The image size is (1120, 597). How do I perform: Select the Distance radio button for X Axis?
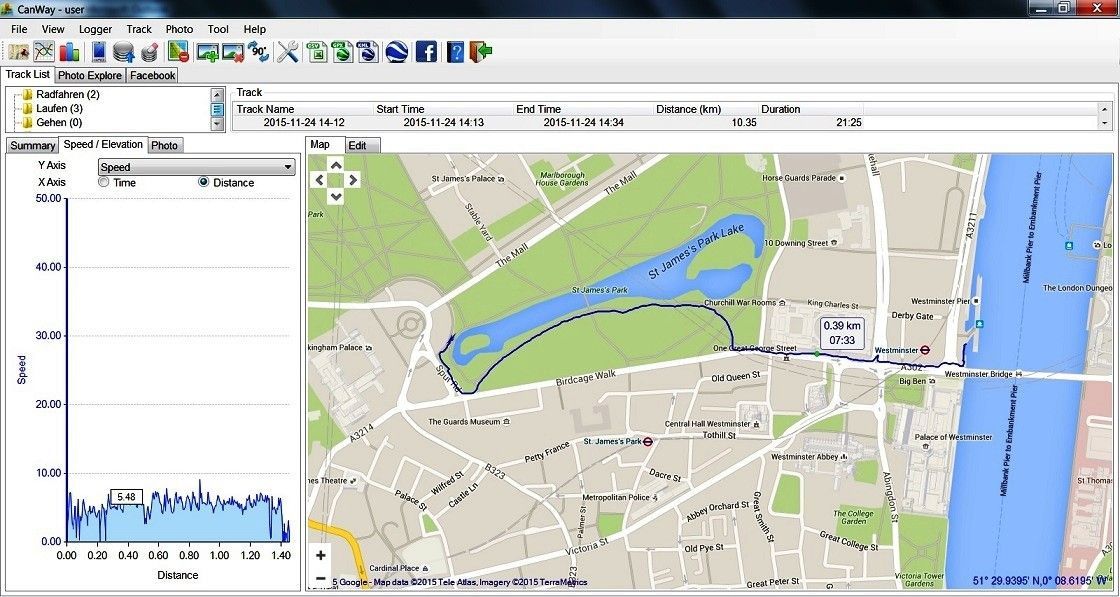click(x=204, y=183)
